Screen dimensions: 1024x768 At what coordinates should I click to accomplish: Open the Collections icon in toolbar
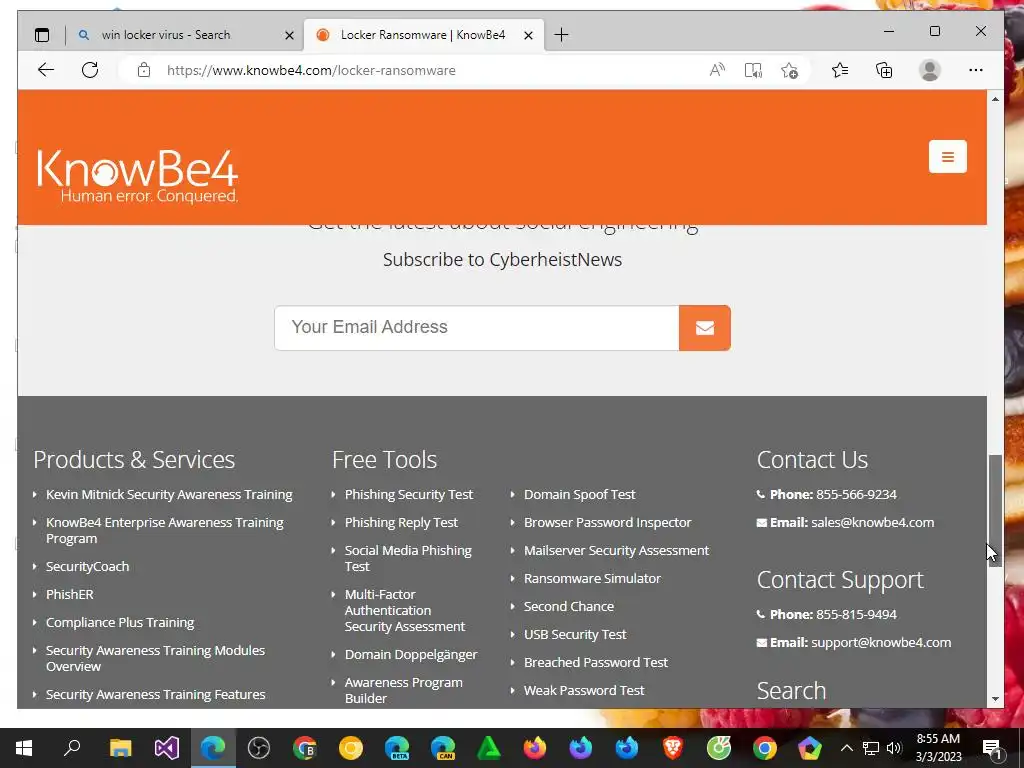click(884, 70)
